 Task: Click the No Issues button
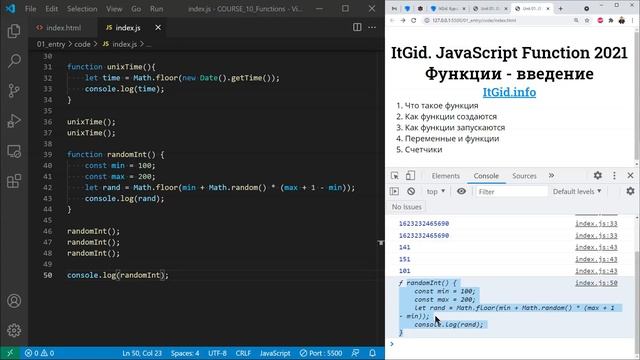pos(407,207)
